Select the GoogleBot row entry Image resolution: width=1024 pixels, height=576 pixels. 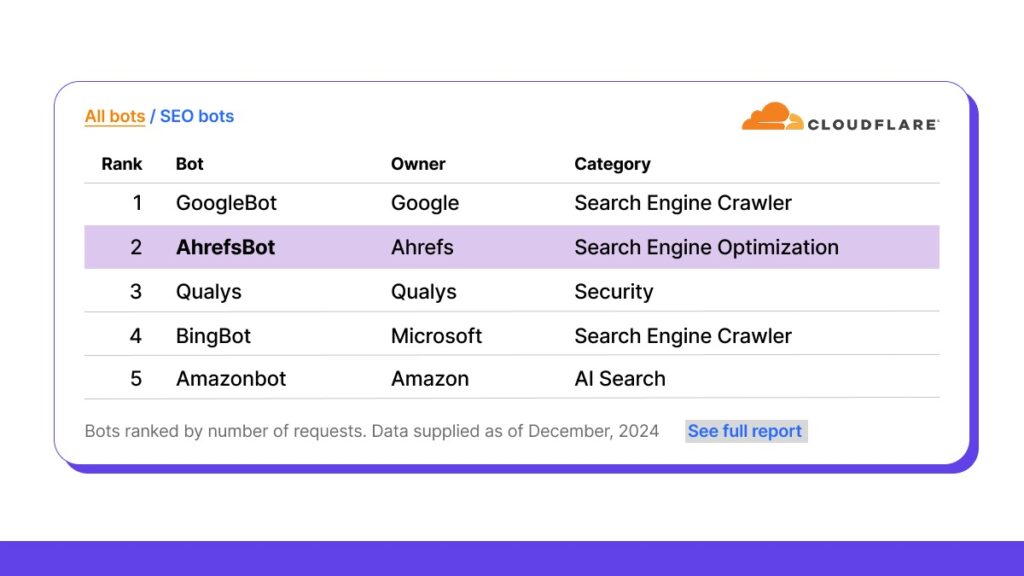226,203
